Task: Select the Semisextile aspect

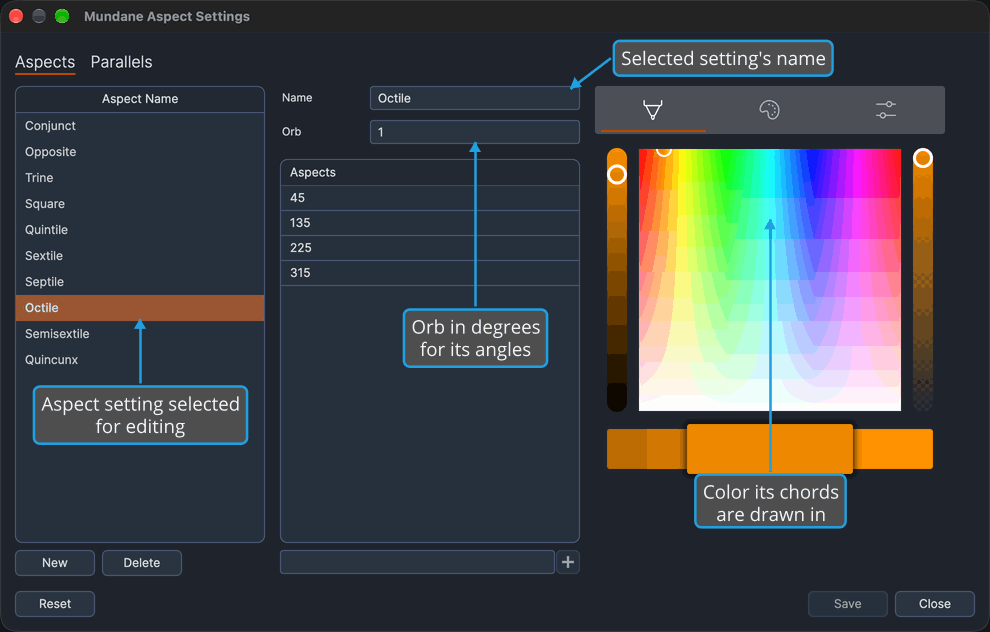Action: (x=140, y=333)
